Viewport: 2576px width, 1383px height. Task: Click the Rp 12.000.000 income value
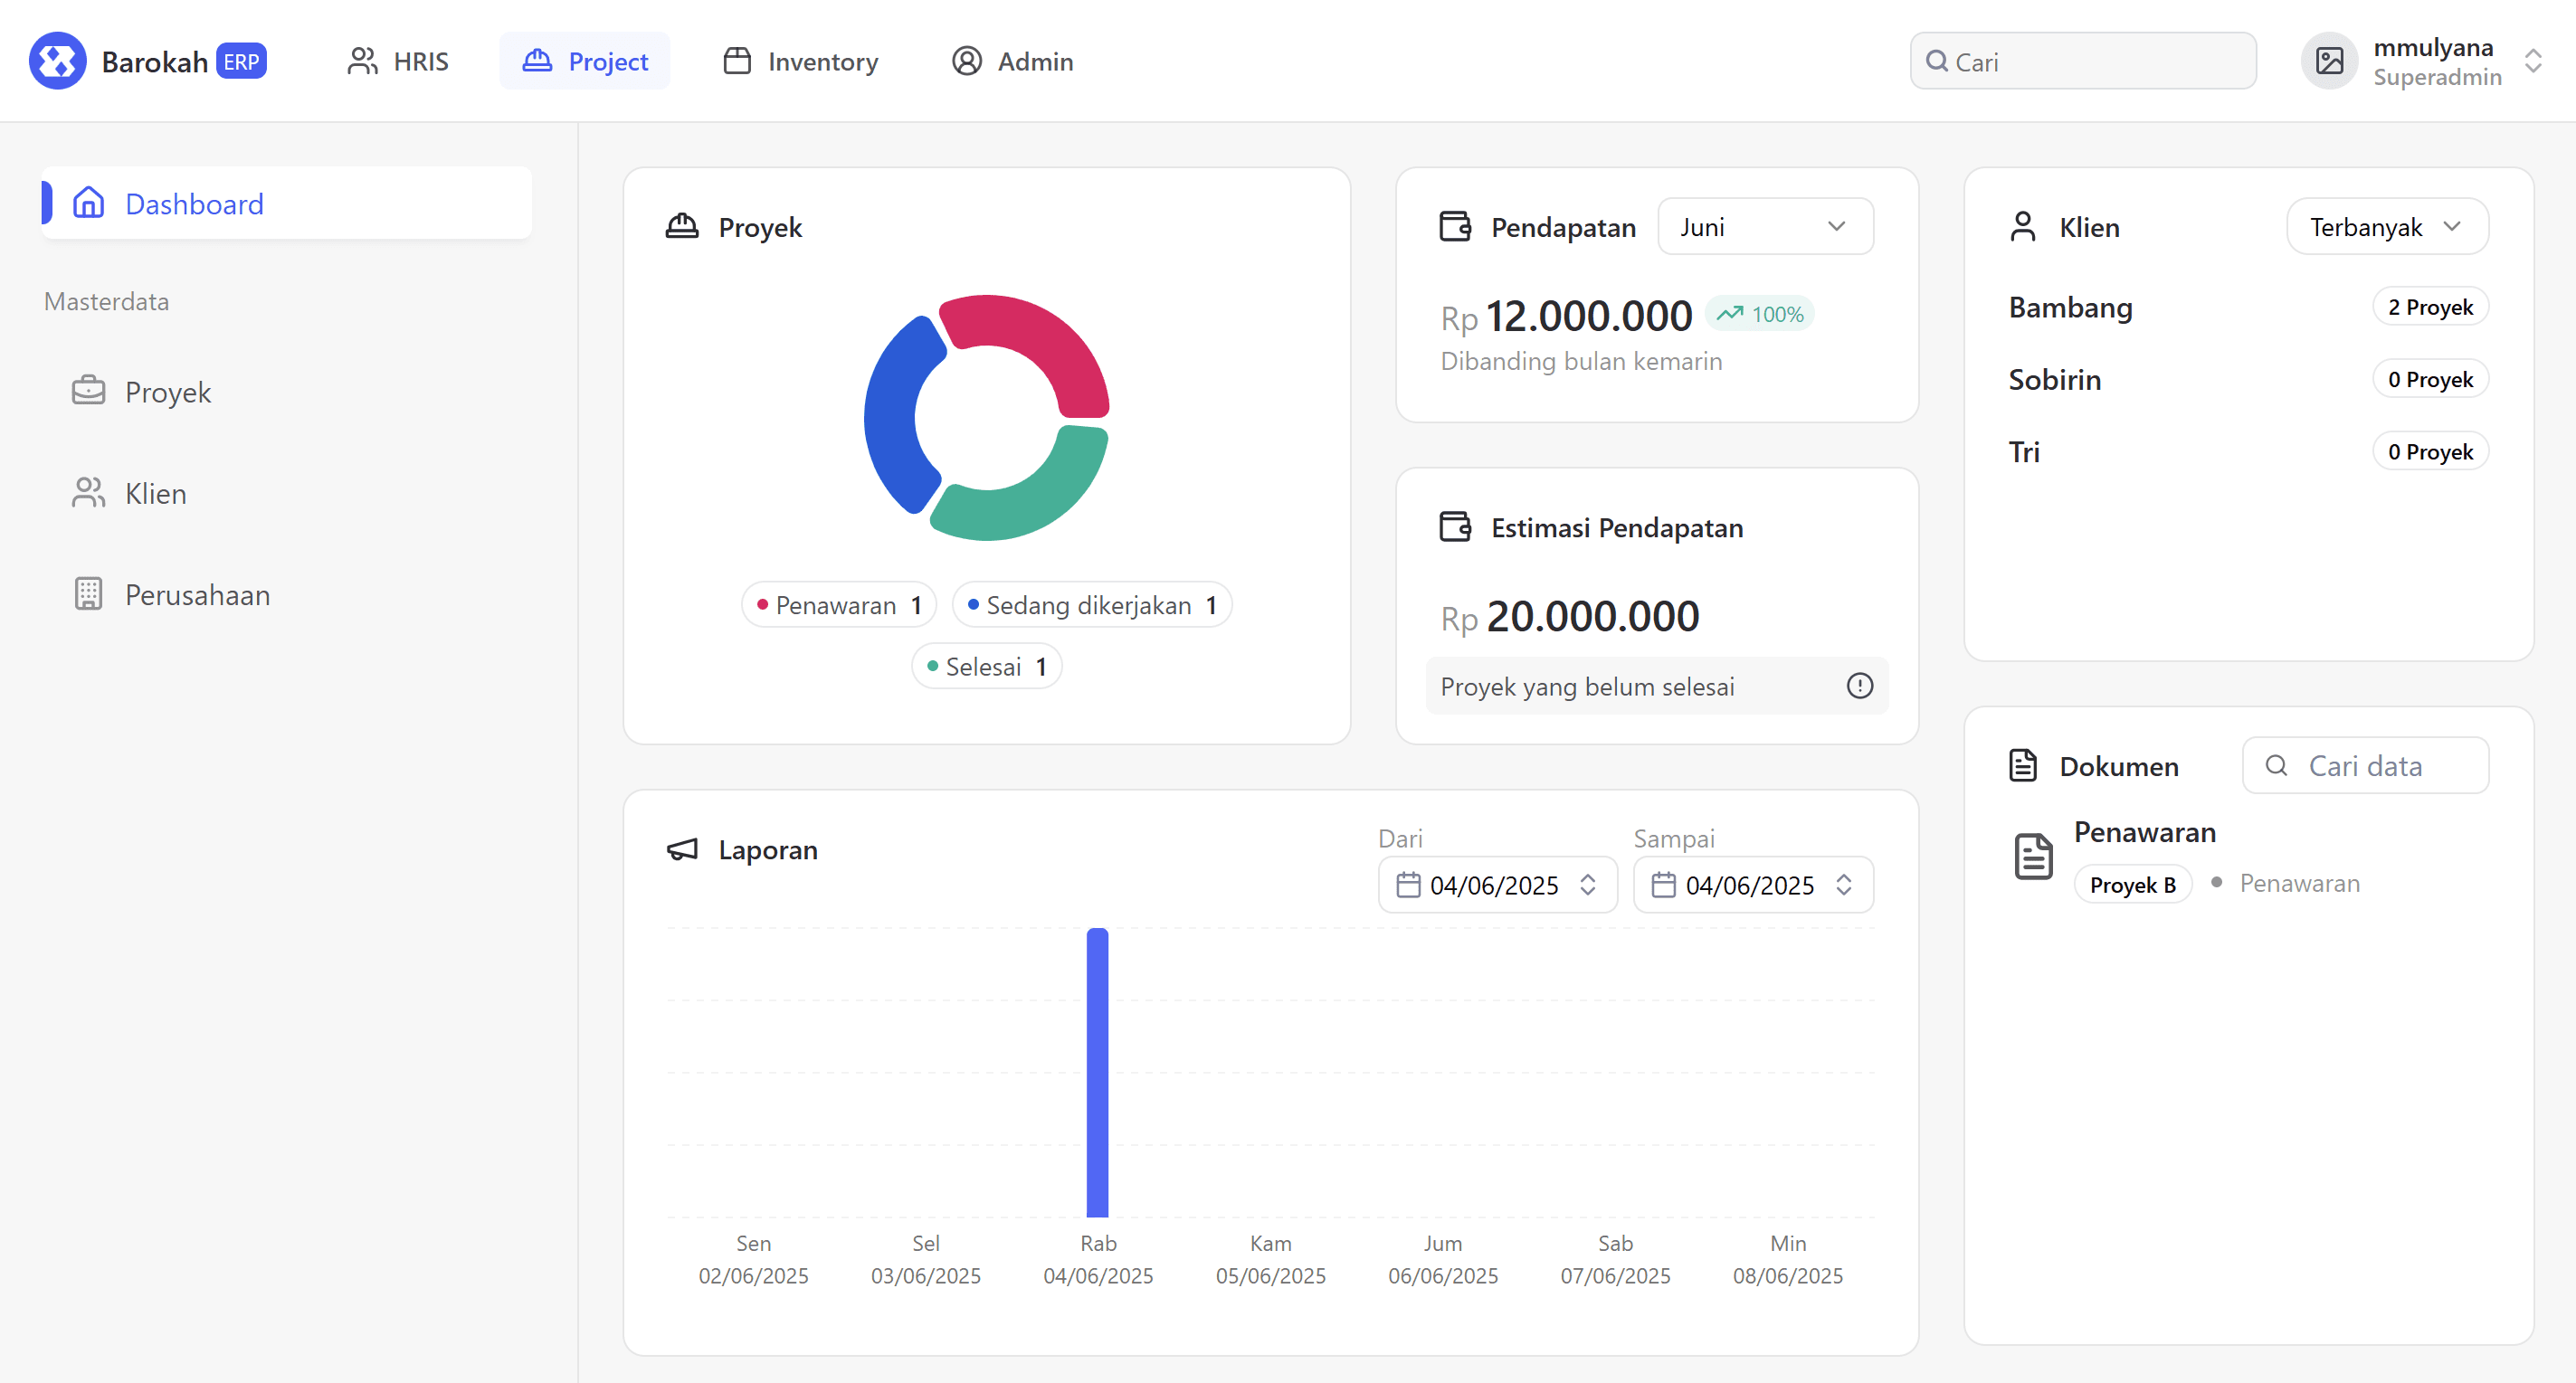point(1566,316)
